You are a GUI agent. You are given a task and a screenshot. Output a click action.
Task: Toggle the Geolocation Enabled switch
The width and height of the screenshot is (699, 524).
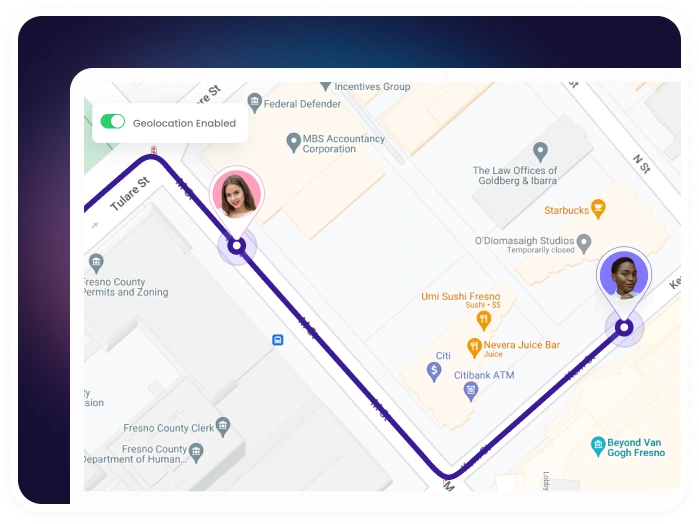112,121
